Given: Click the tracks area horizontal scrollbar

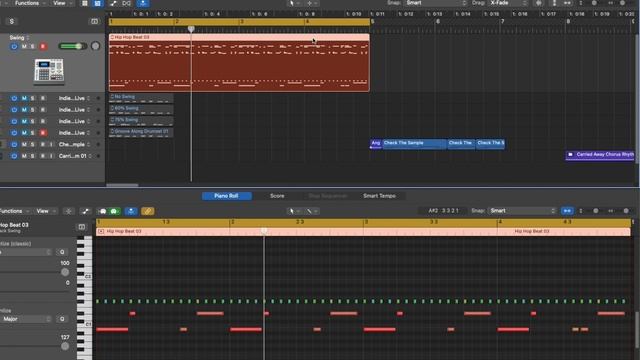Looking at the screenshot, I should 122,185.
